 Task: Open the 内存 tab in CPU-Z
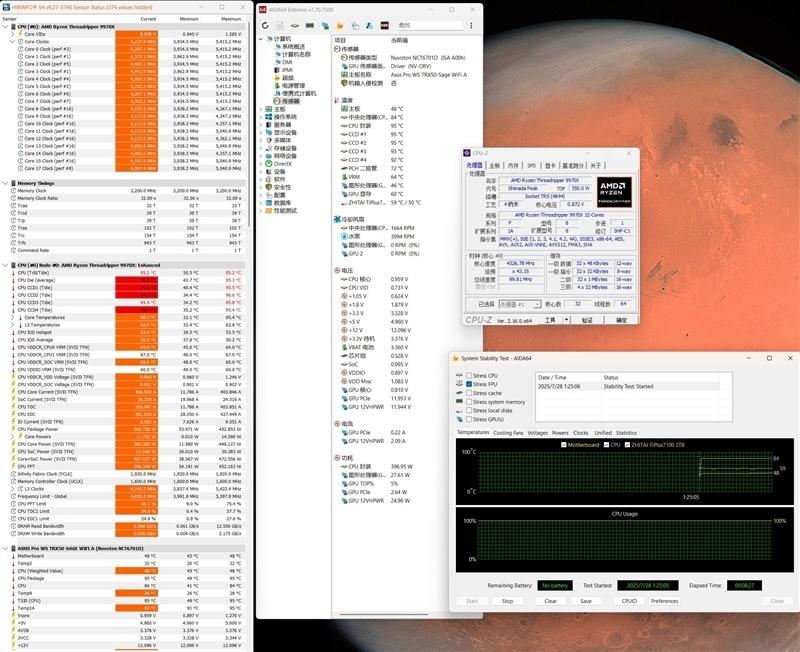pos(513,166)
